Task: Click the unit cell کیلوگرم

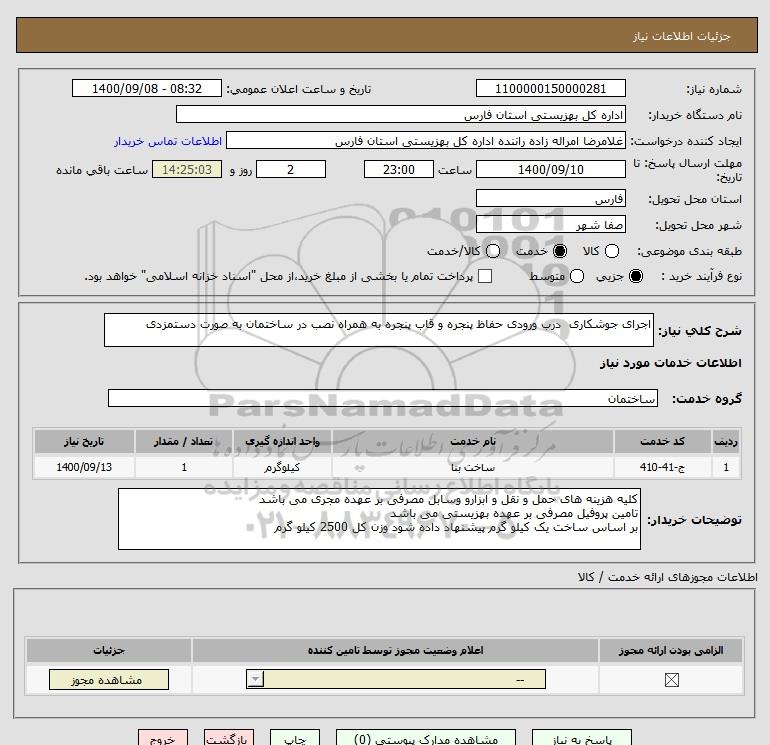Action: click(x=282, y=467)
